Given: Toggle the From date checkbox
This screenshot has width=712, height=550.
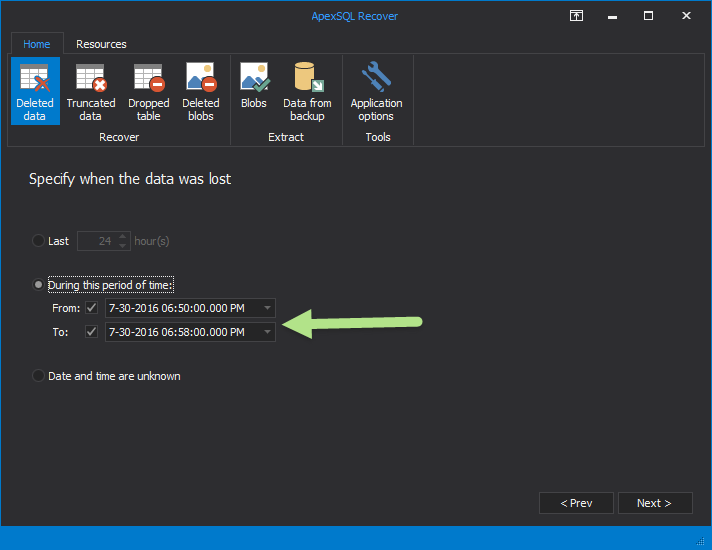Looking at the screenshot, I should (x=91, y=308).
